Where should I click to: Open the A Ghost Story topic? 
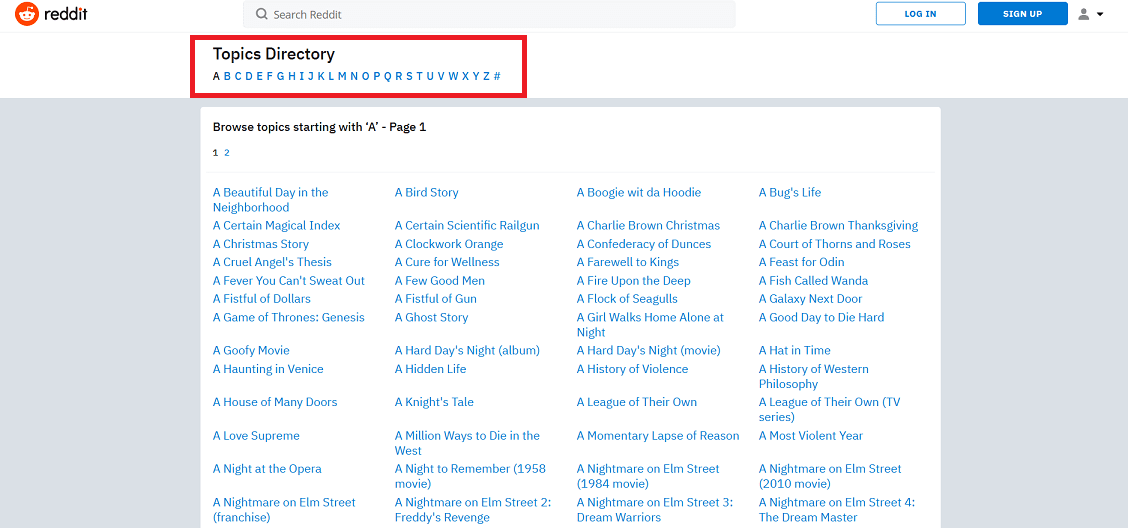pos(432,318)
